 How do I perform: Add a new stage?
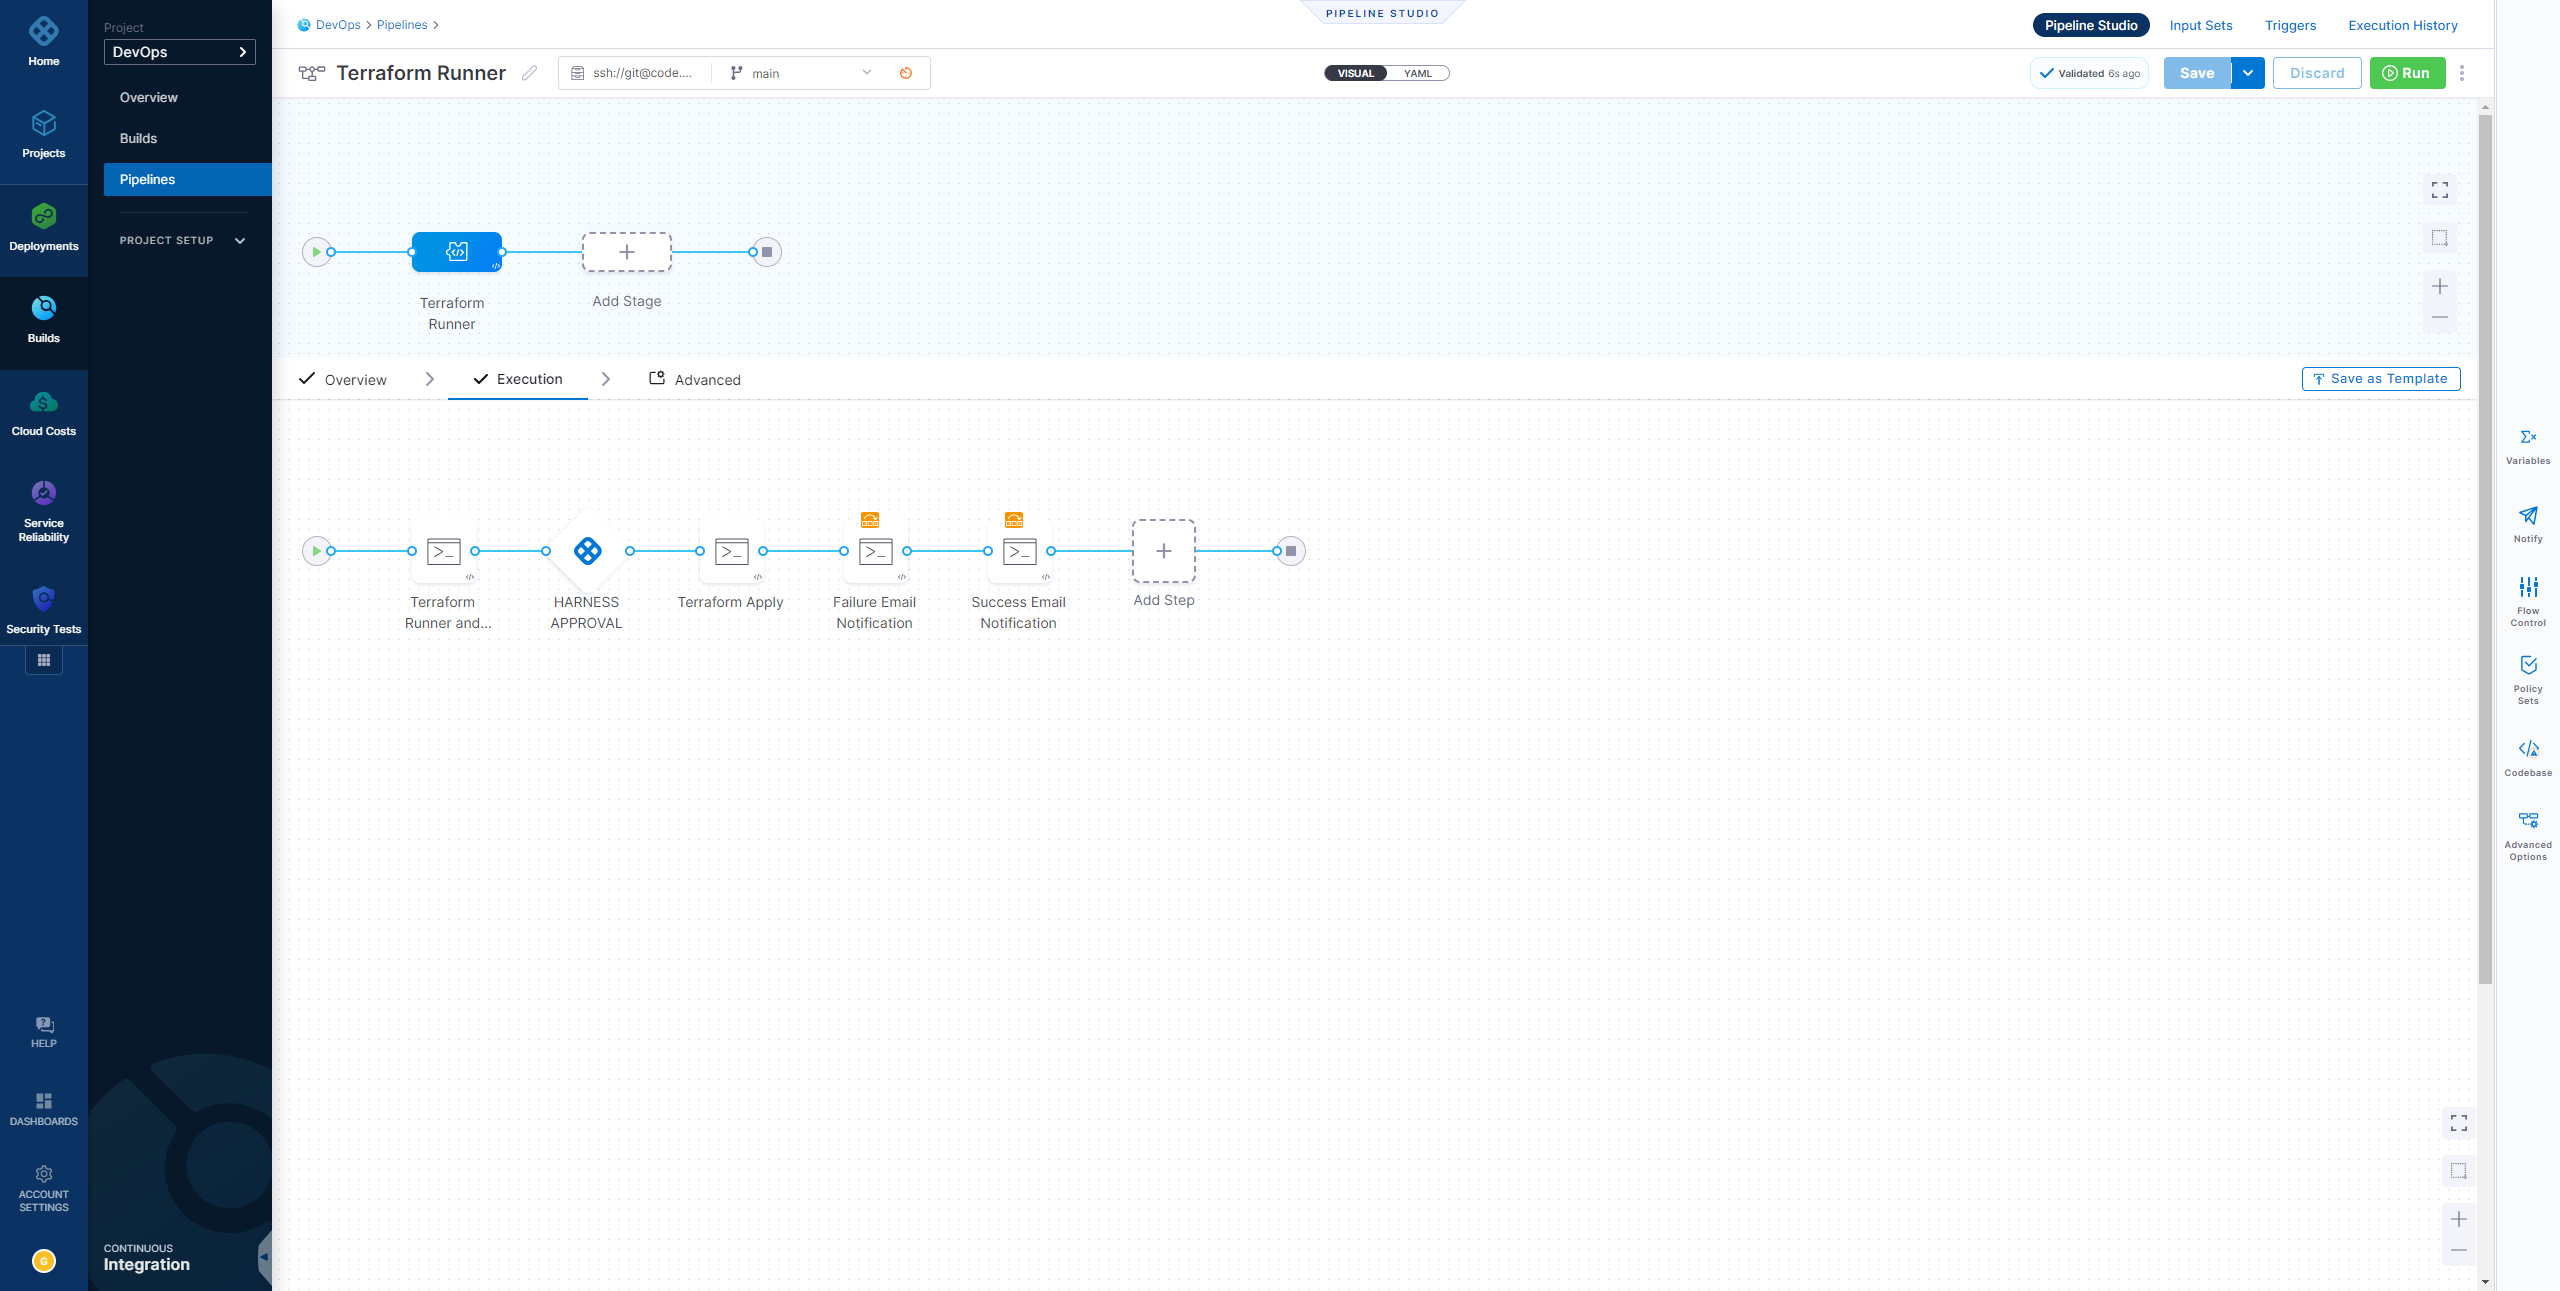pyautogui.click(x=627, y=252)
